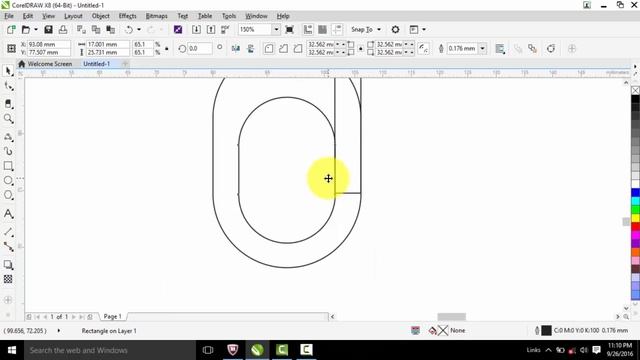Click the Print icon

63,29
